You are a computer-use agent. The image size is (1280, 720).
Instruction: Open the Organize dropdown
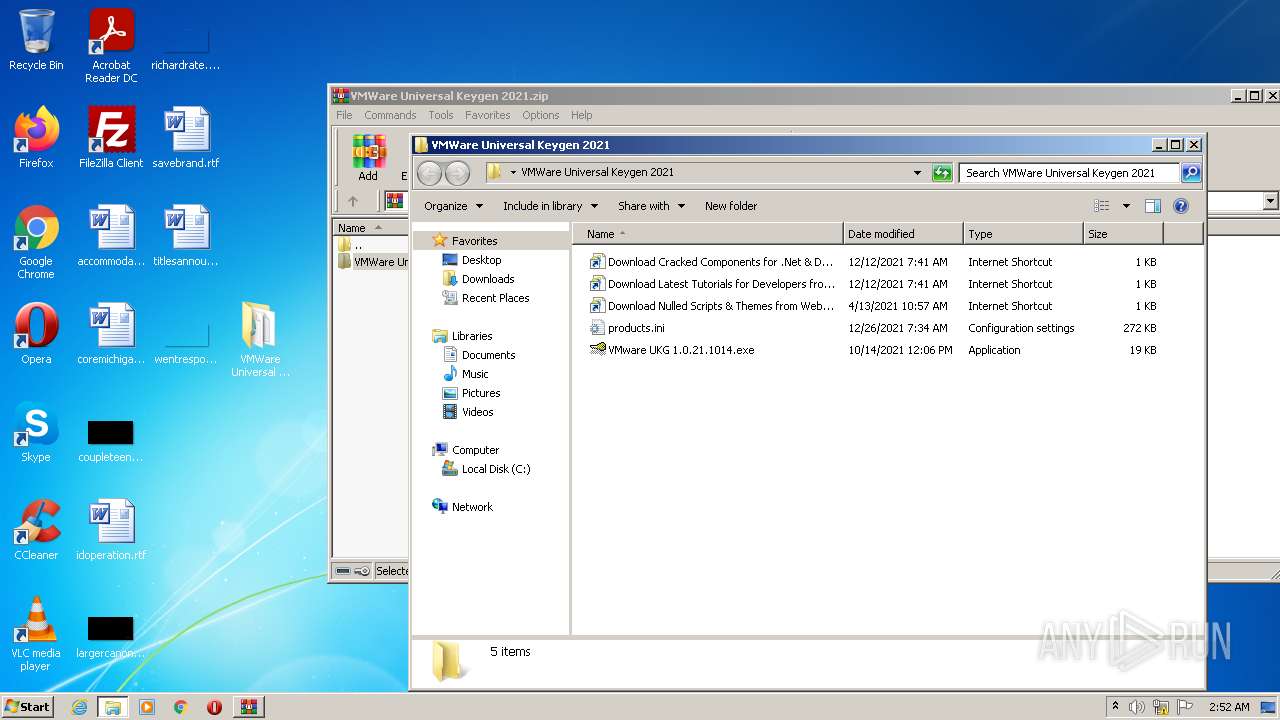[x=453, y=206]
